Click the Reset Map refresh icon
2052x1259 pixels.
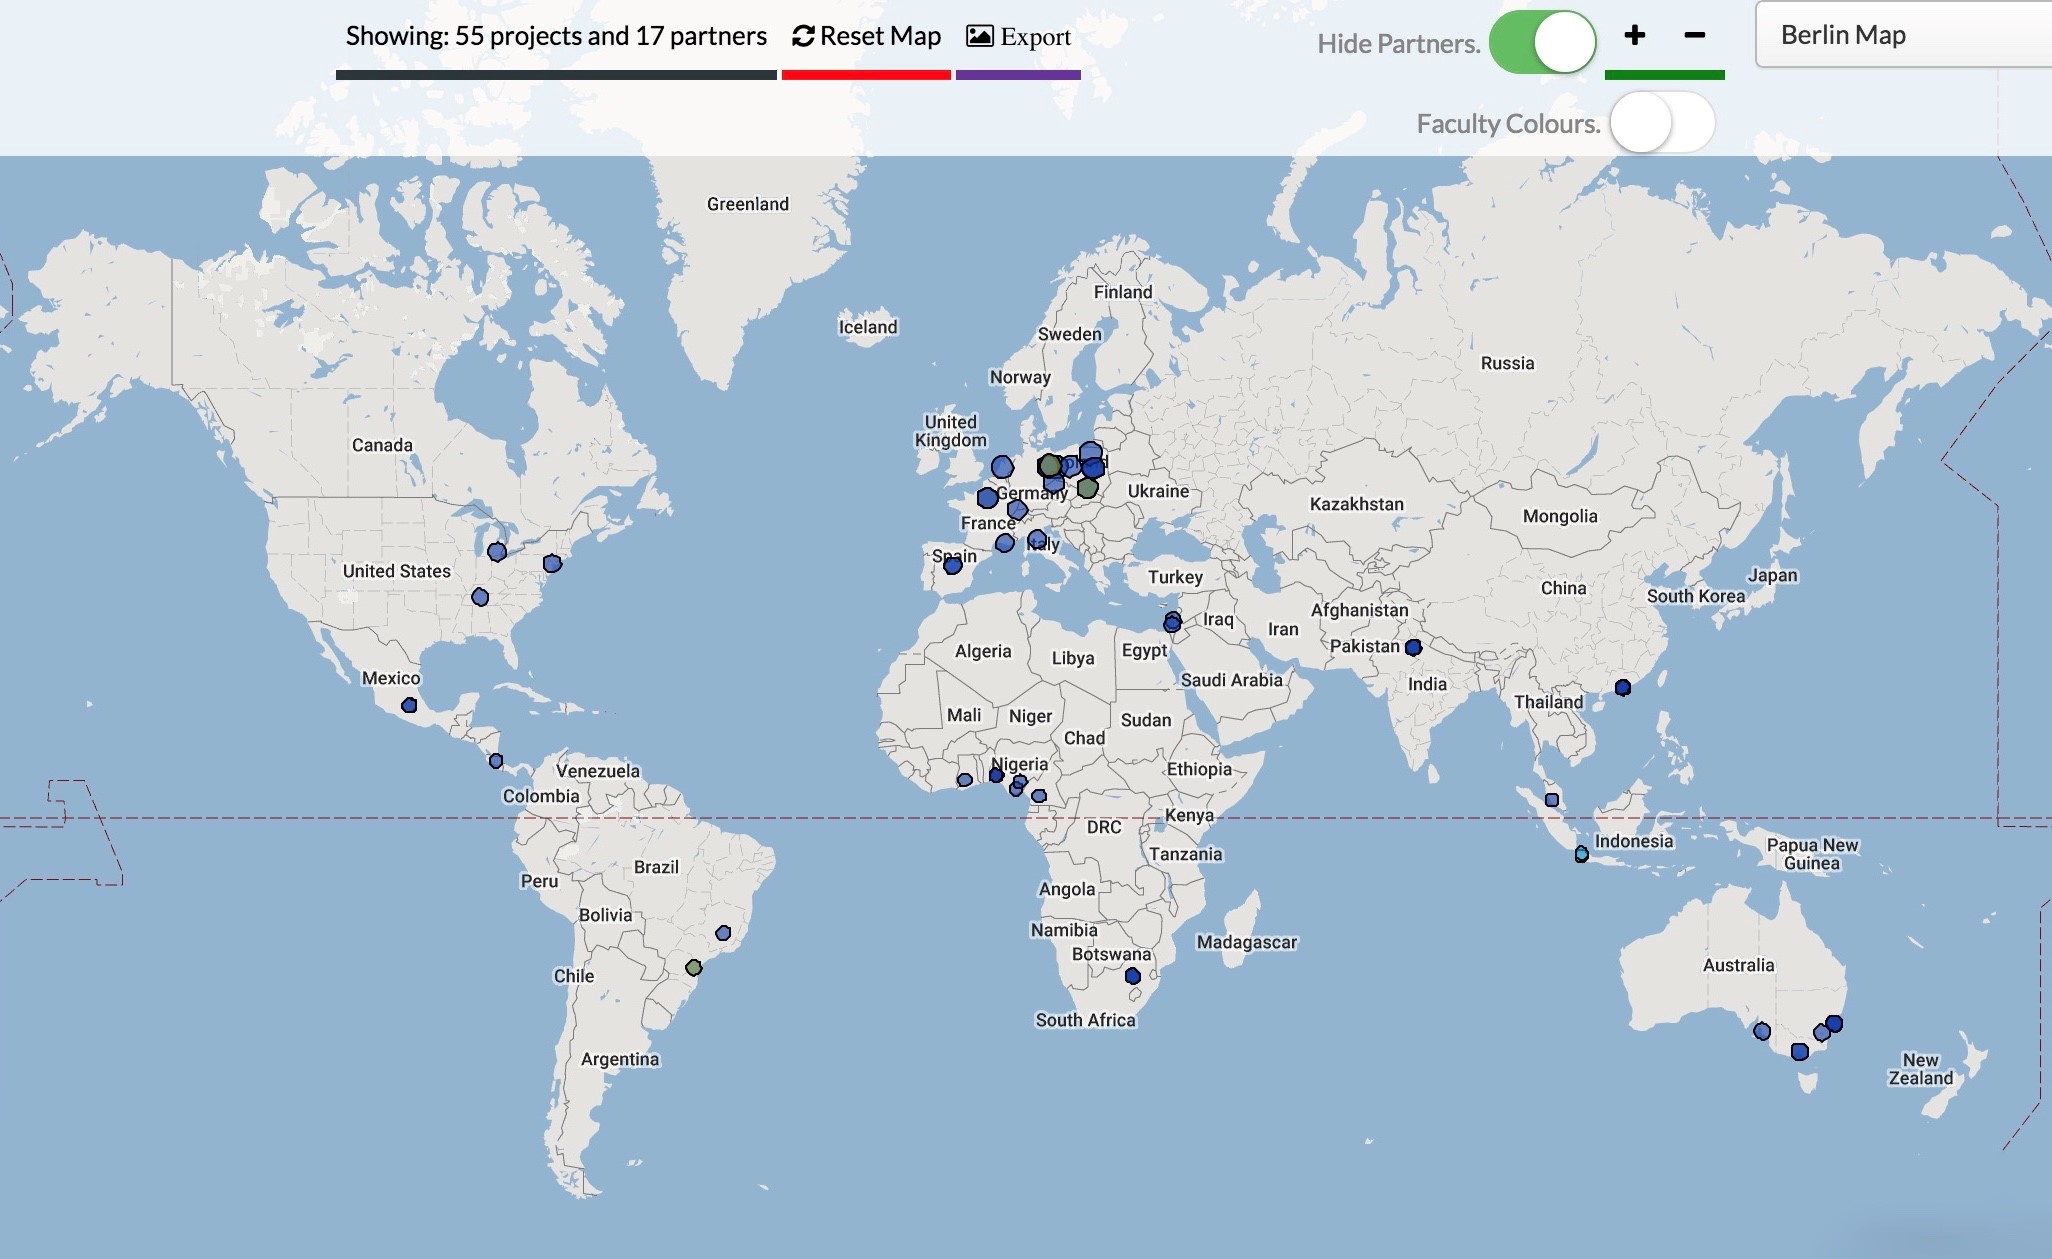803,37
